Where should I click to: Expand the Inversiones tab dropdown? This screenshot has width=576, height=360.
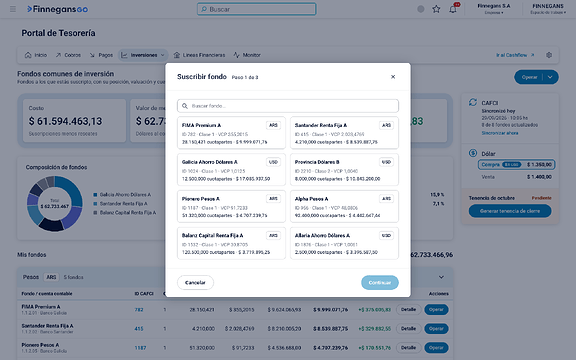[162, 55]
